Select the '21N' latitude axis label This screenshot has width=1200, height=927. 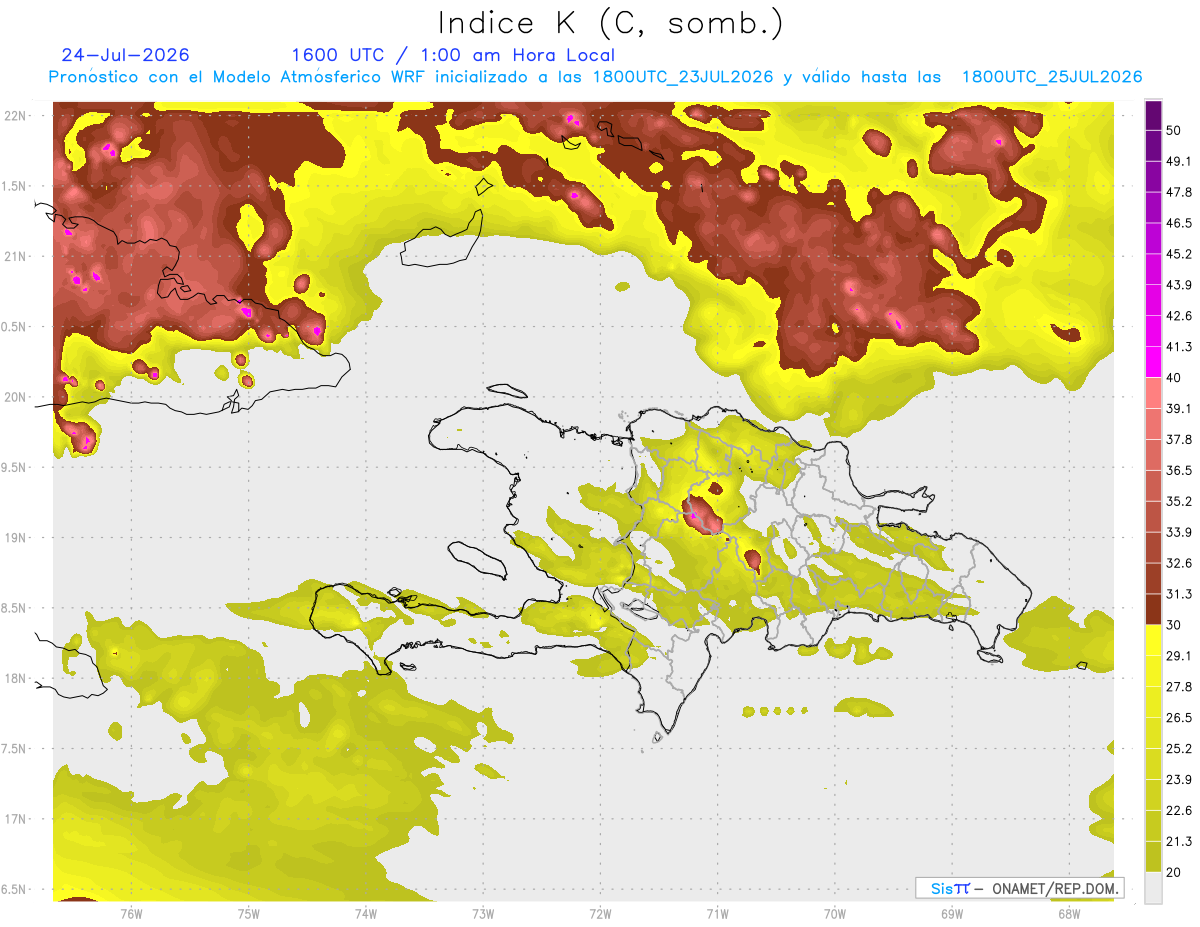coord(17,256)
